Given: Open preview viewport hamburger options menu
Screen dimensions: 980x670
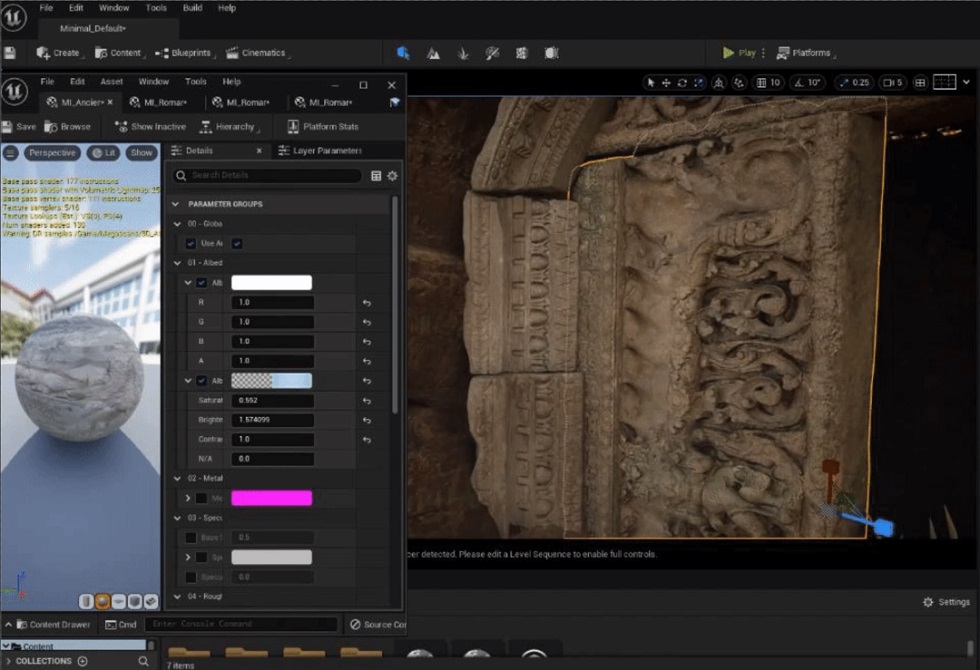Looking at the screenshot, I should tap(11, 153).
